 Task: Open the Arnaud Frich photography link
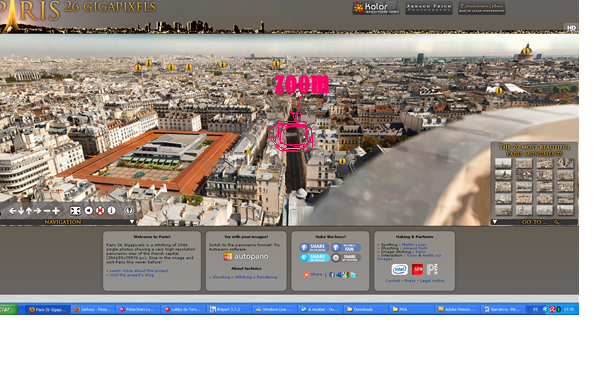429,8
